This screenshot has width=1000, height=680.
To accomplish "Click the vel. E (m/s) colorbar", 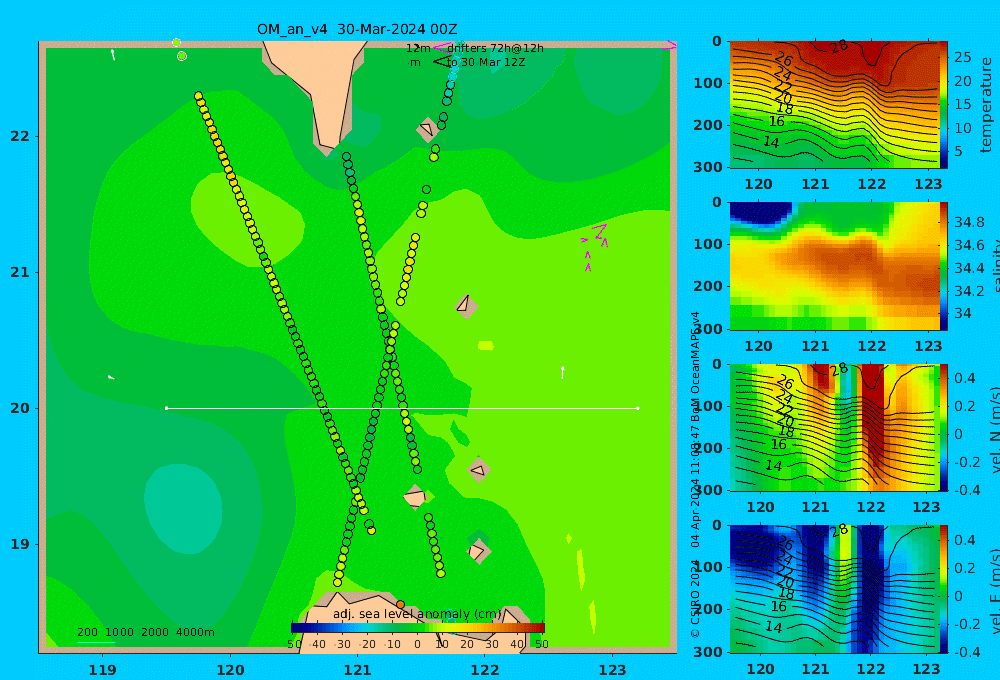I will pos(944,589).
